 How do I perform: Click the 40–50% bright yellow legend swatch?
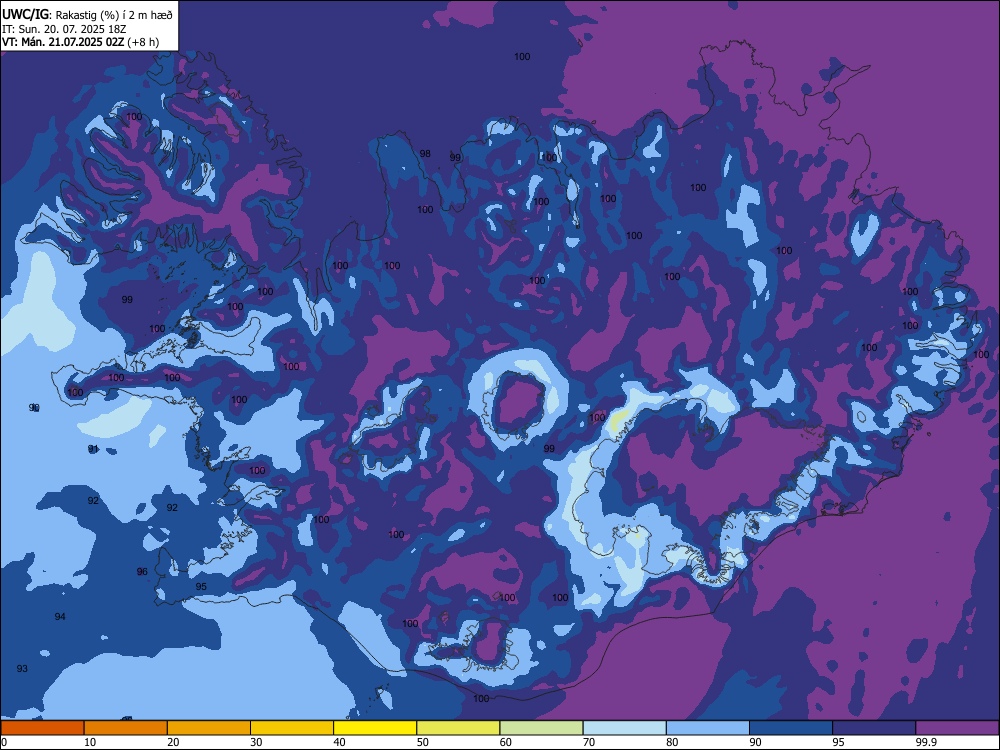point(375,728)
